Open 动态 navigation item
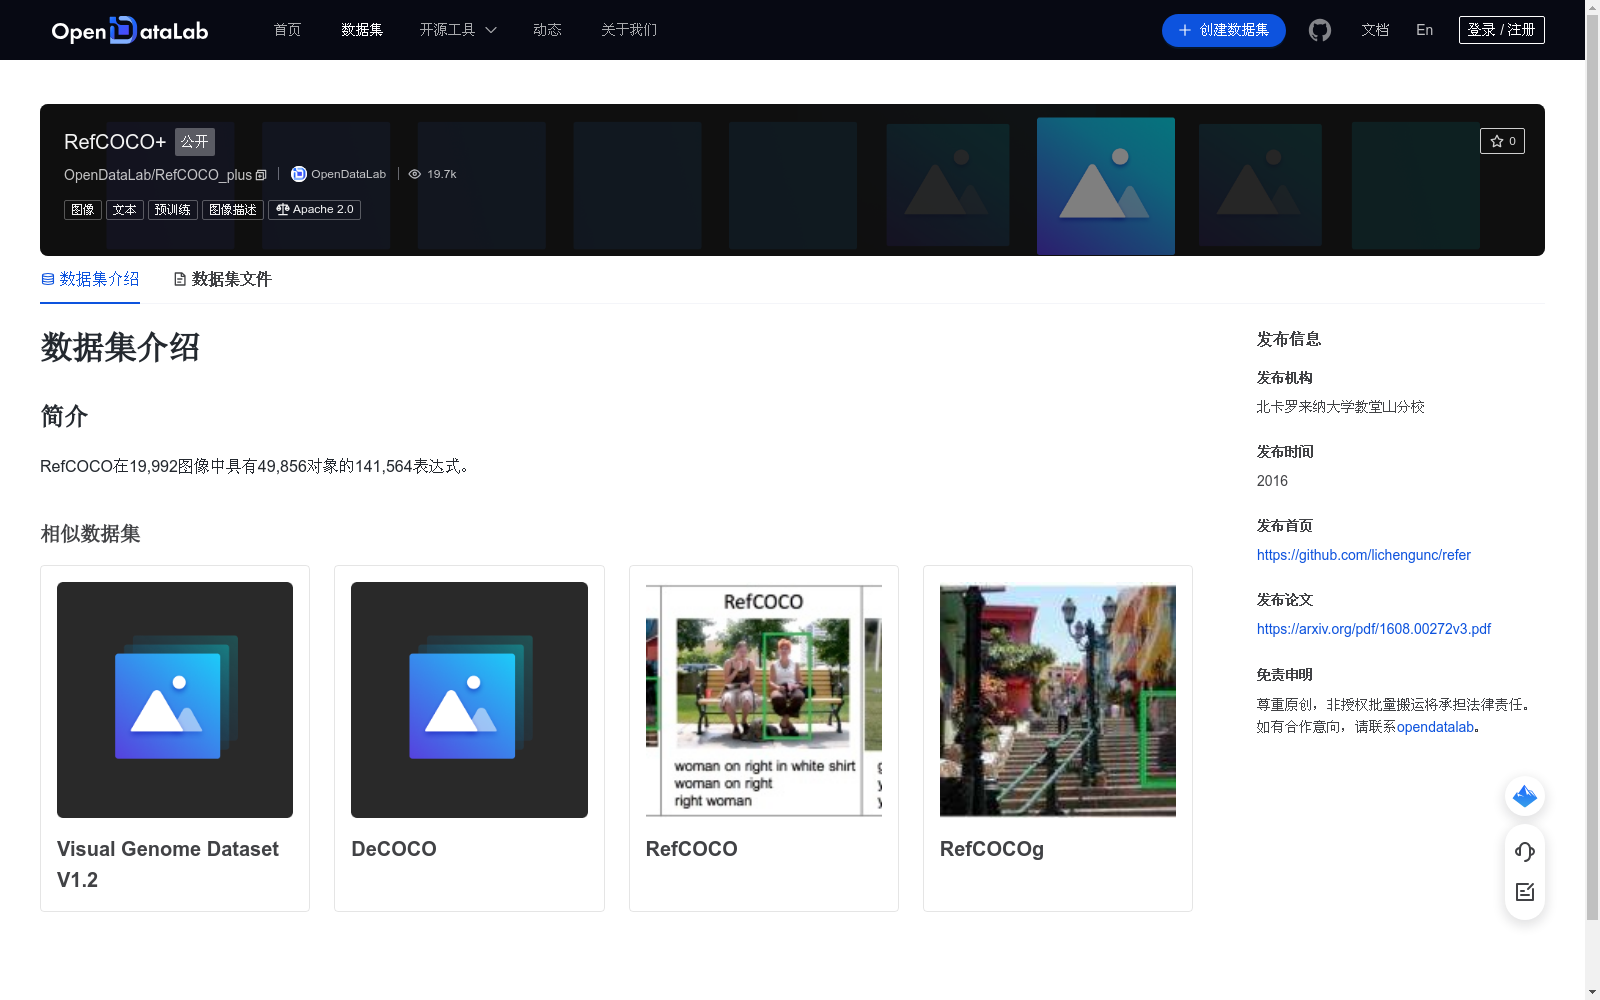Image resolution: width=1600 pixels, height=1000 pixels. click(x=547, y=30)
